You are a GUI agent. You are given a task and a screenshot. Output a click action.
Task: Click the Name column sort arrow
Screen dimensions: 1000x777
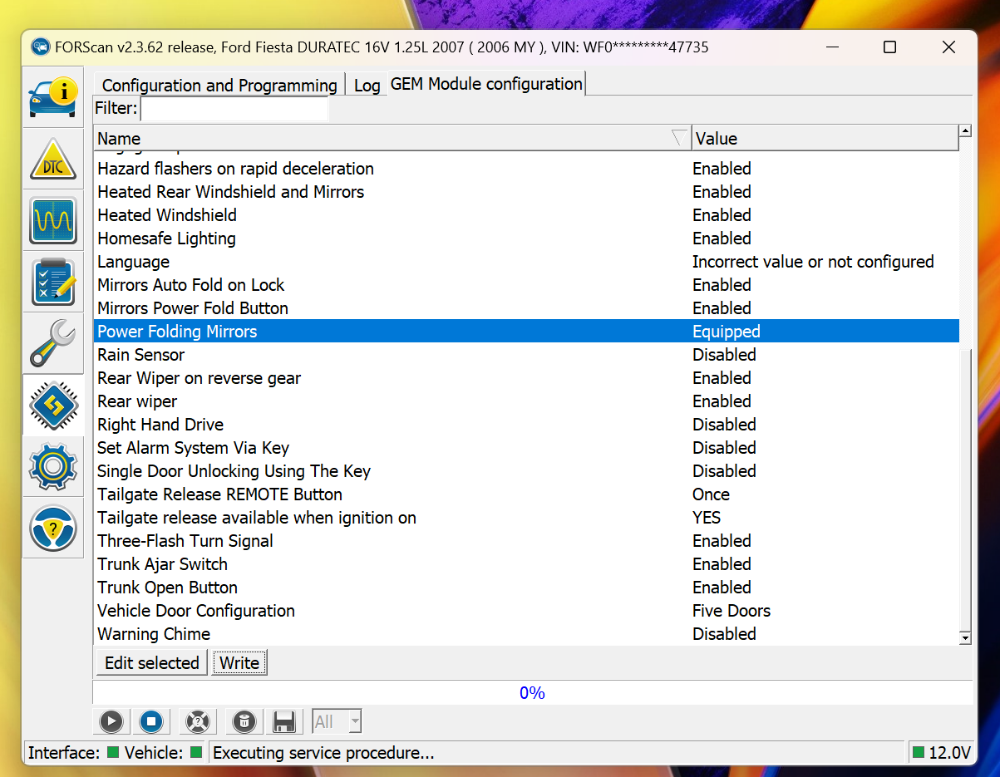click(679, 138)
